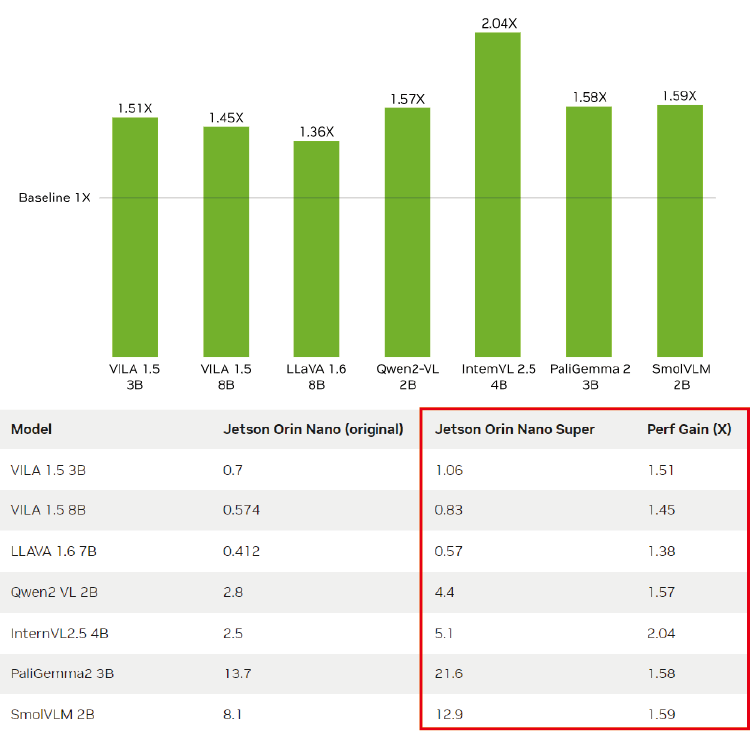751x731 pixels.
Task: Select the Jetson Orin Nano Super header
Action: (514, 429)
